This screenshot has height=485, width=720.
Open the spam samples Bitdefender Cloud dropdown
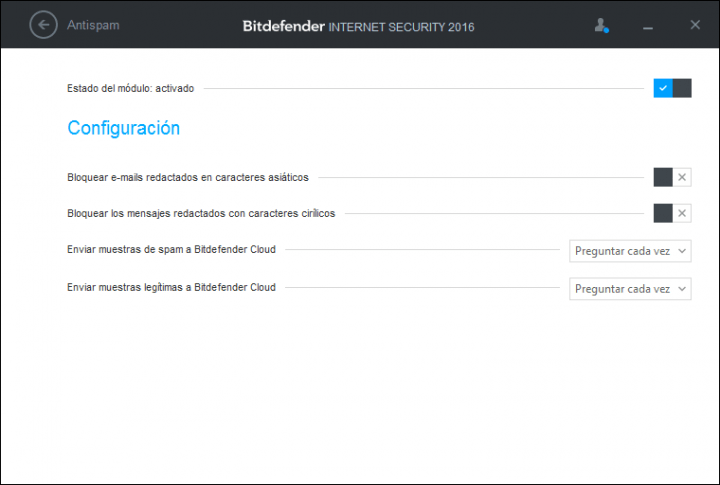(630, 251)
